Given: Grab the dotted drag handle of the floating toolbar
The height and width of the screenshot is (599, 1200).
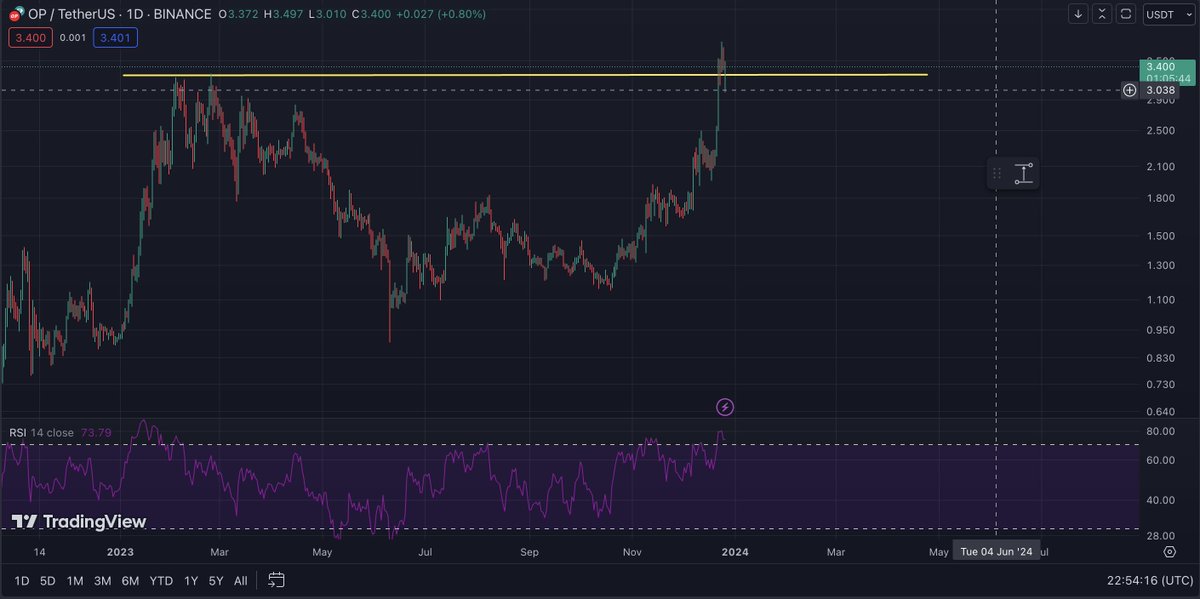Looking at the screenshot, I should [997, 173].
